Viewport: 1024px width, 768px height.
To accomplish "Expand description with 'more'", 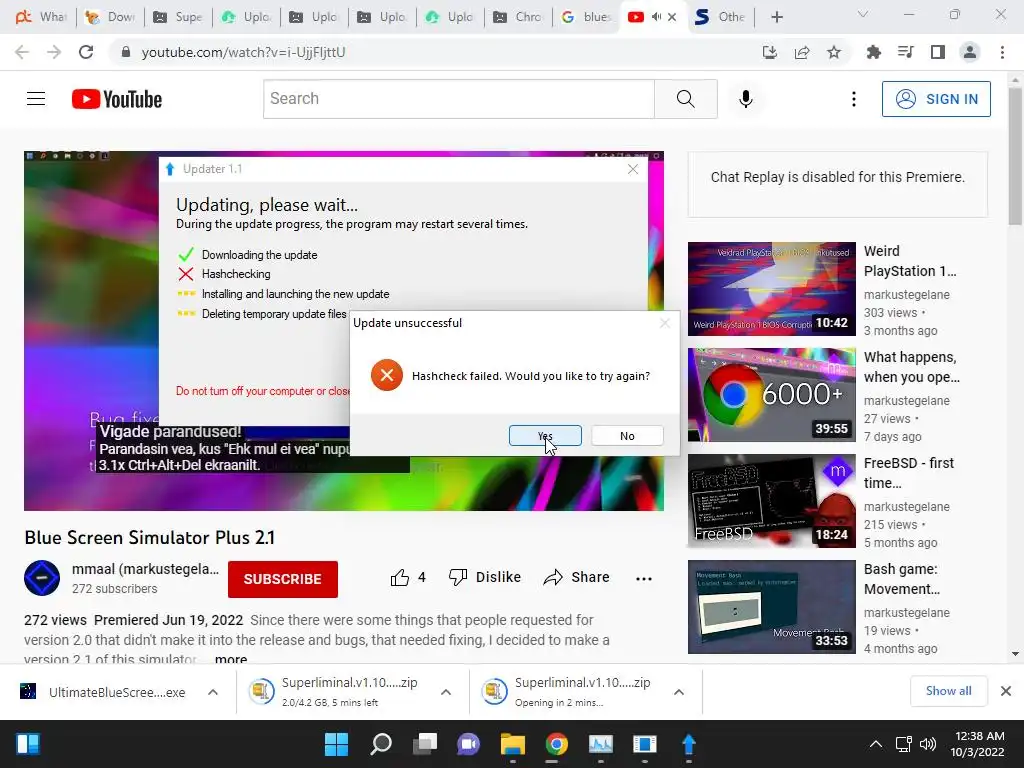I will point(231,658).
